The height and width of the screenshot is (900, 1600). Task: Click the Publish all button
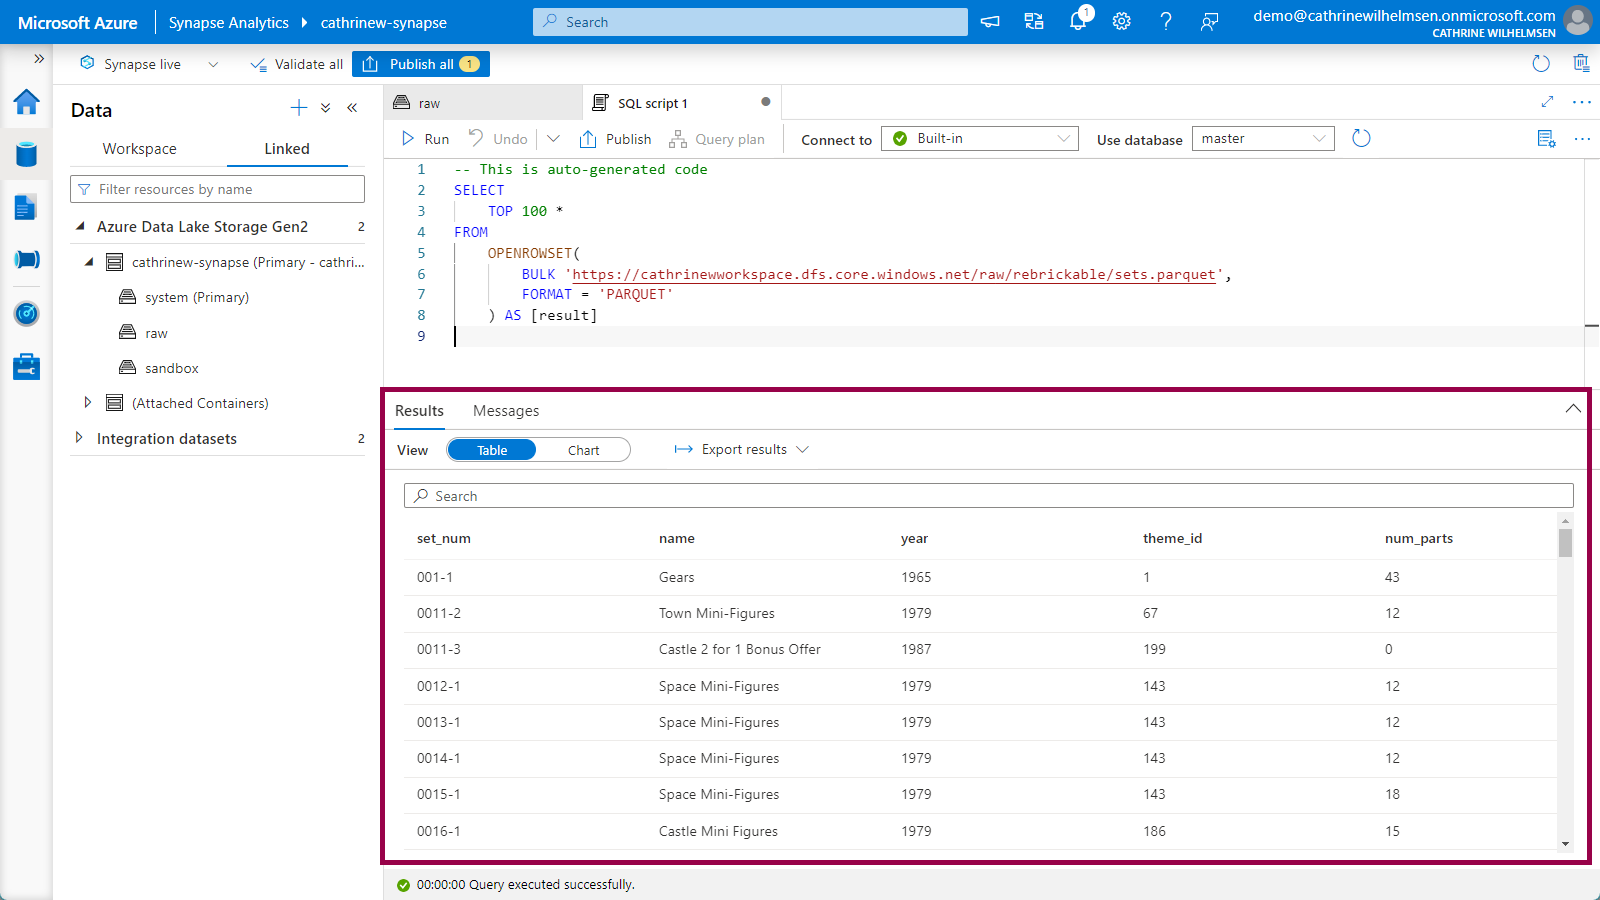pyautogui.click(x=421, y=64)
